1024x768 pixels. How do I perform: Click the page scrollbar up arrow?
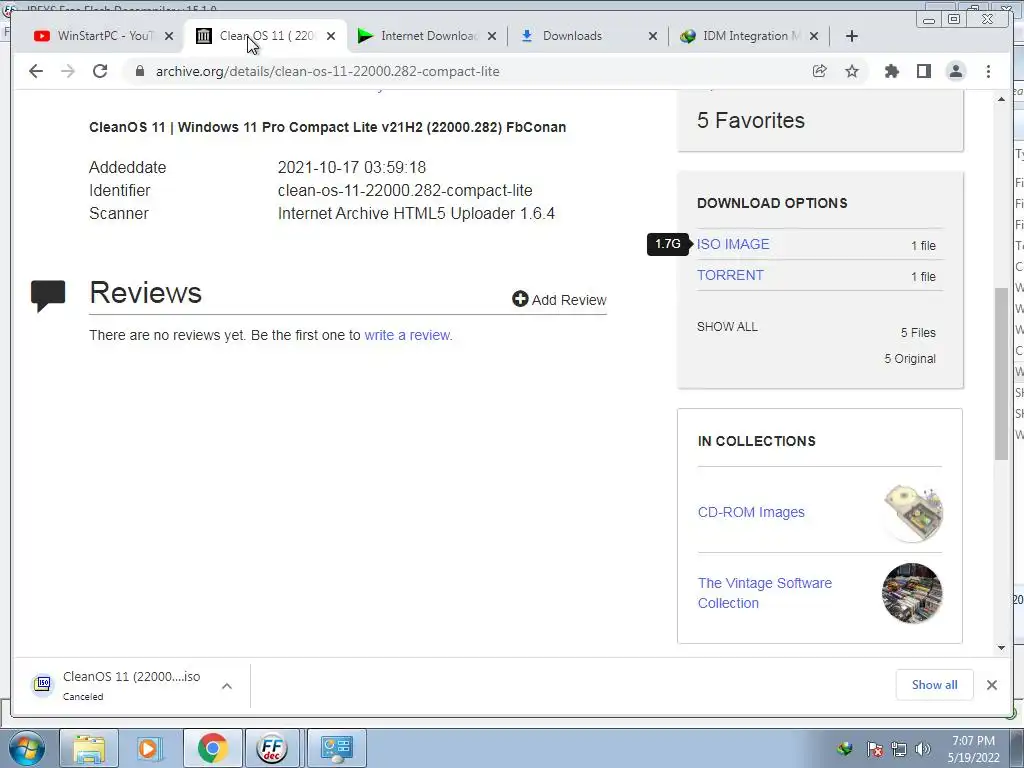tap(1001, 99)
